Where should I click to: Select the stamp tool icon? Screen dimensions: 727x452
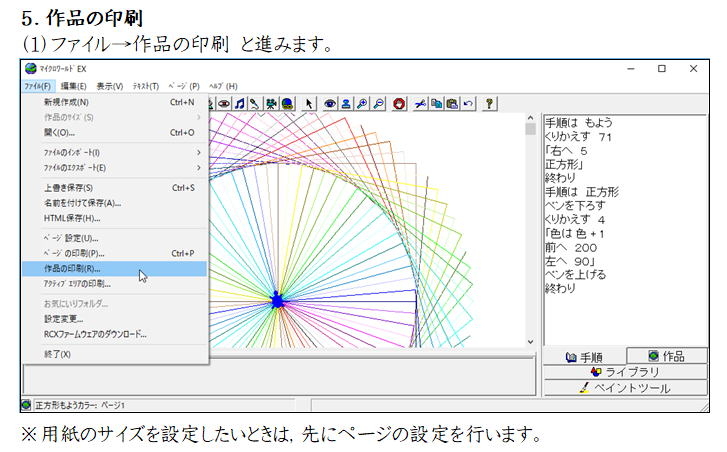[x=346, y=104]
